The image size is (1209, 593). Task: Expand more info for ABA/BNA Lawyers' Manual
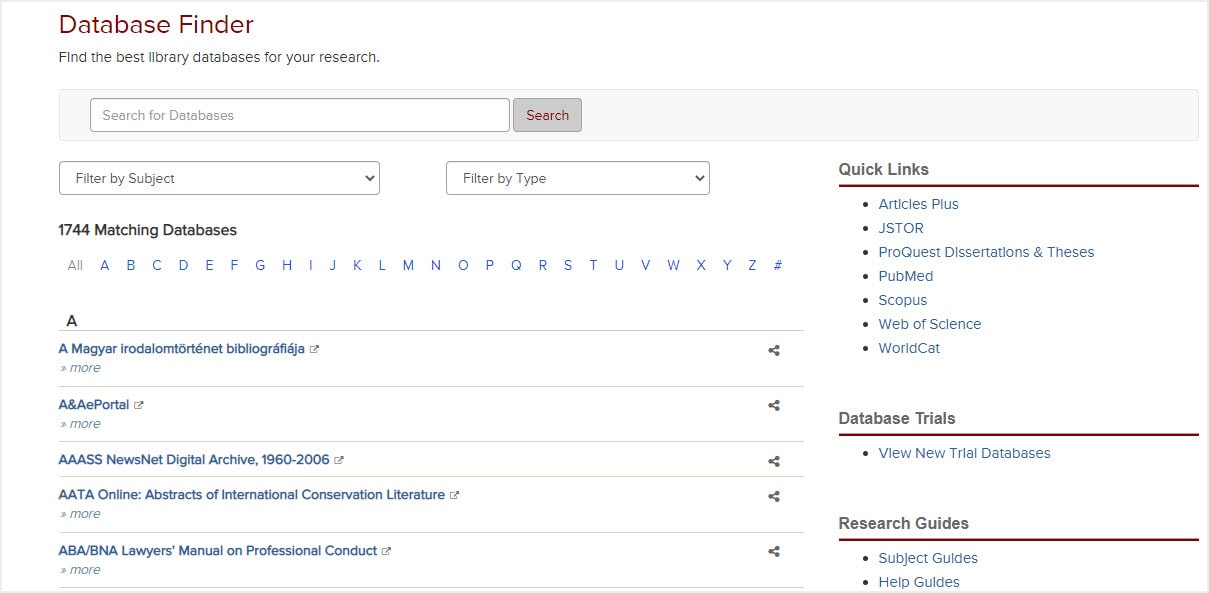81,569
